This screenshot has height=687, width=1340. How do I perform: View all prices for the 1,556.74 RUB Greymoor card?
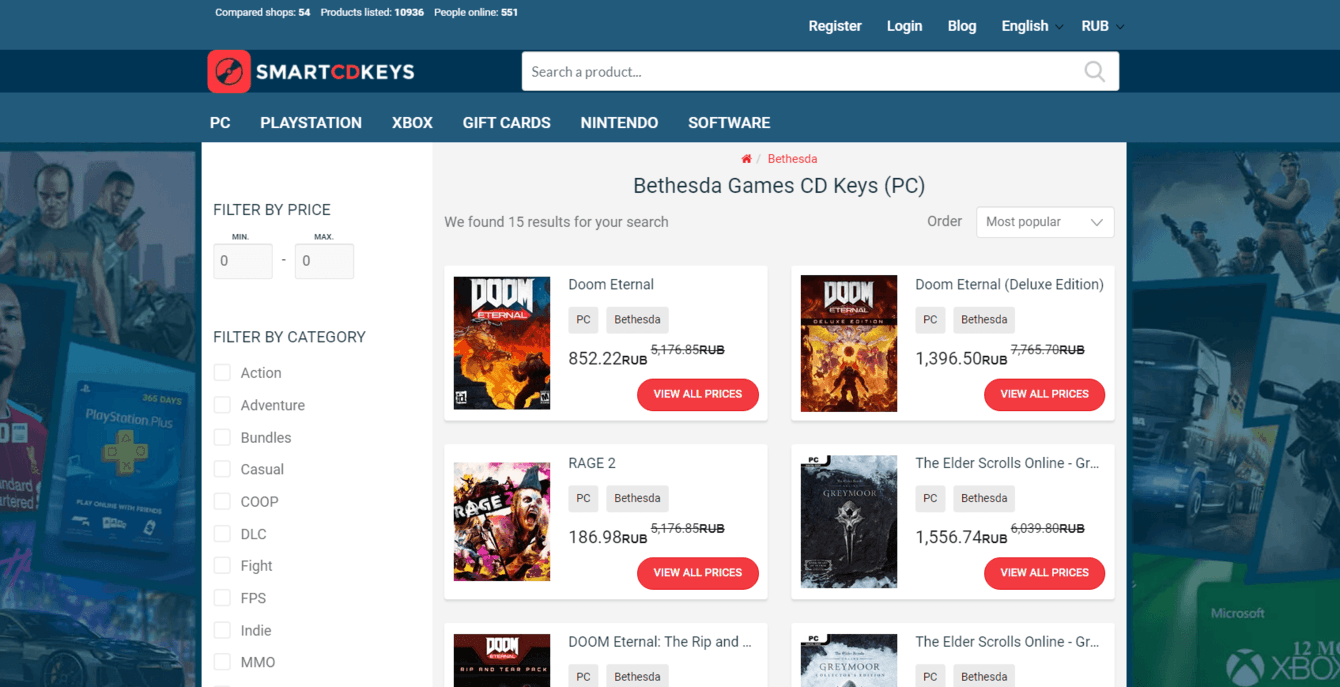pyautogui.click(x=1044, y=573)
